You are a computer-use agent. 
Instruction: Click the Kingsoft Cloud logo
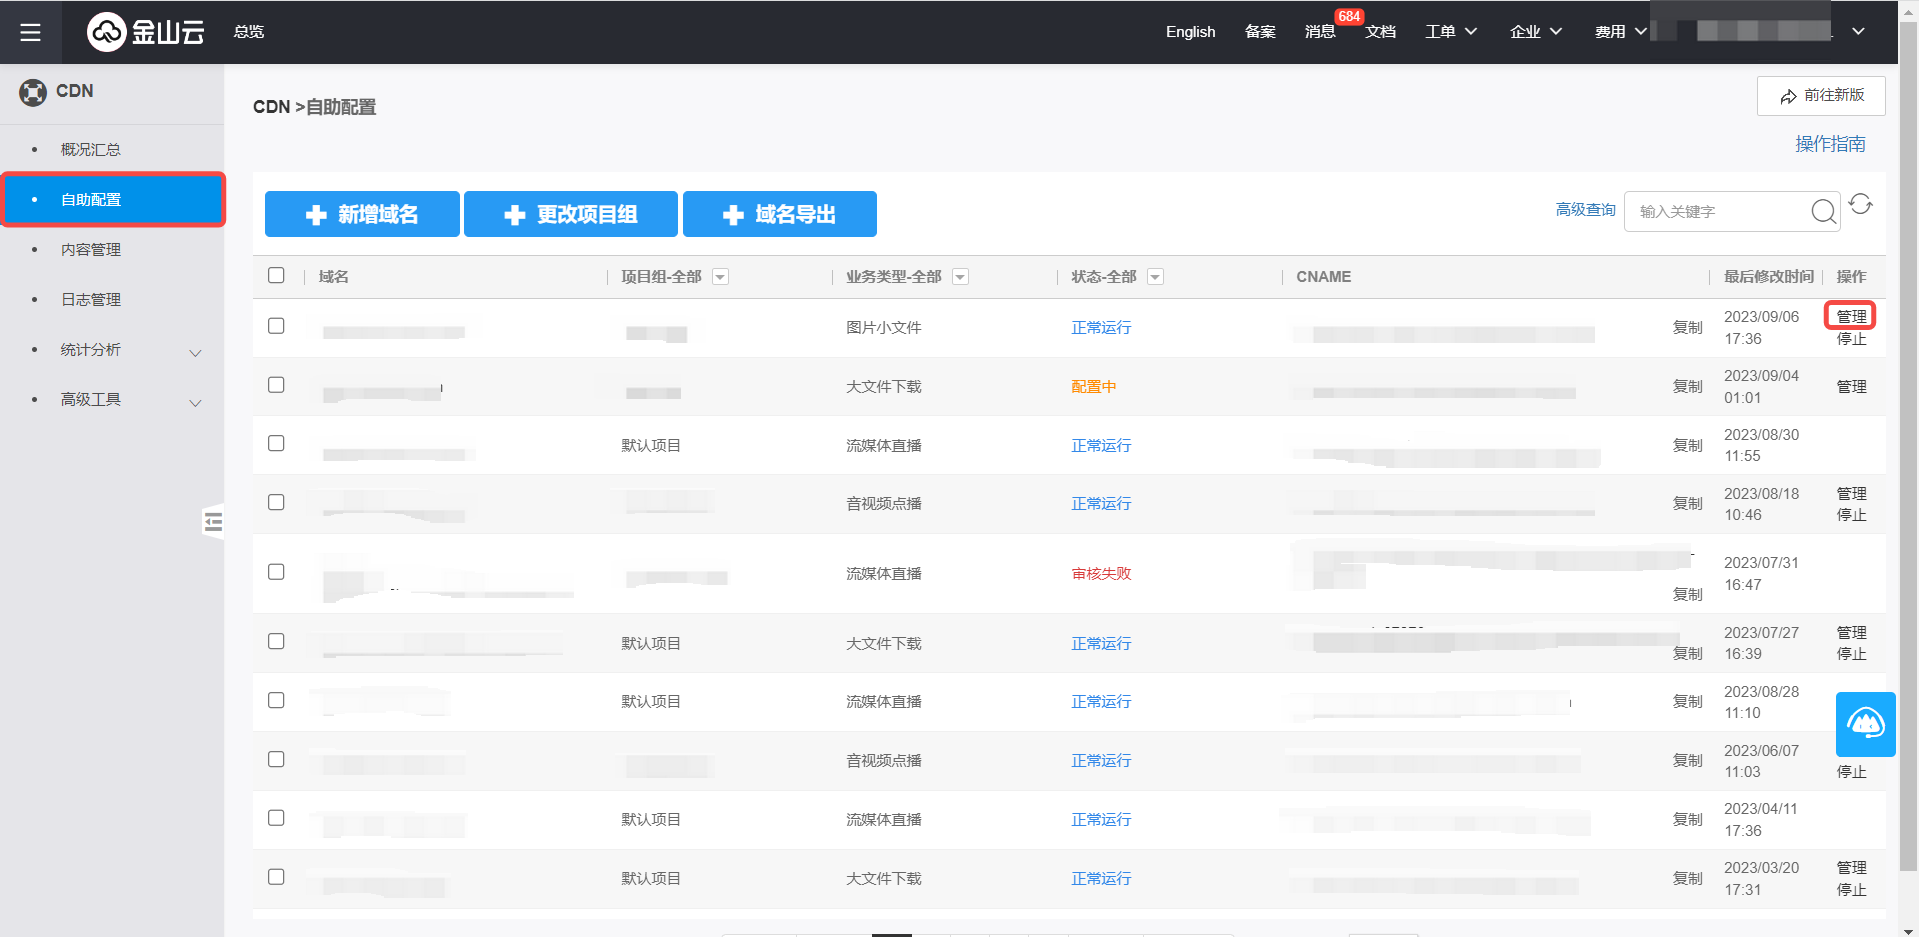pos(146,32)
